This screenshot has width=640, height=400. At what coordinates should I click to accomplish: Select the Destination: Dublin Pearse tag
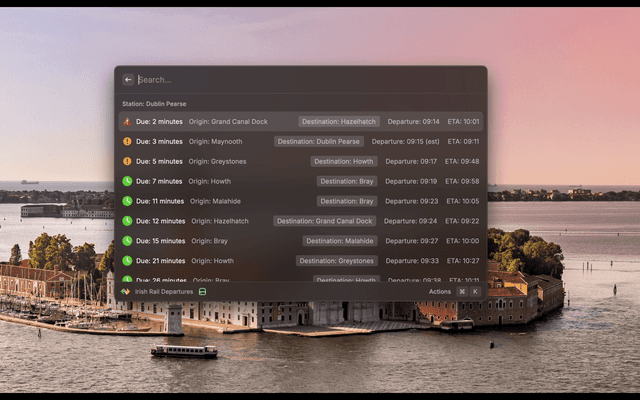[319, 142]
